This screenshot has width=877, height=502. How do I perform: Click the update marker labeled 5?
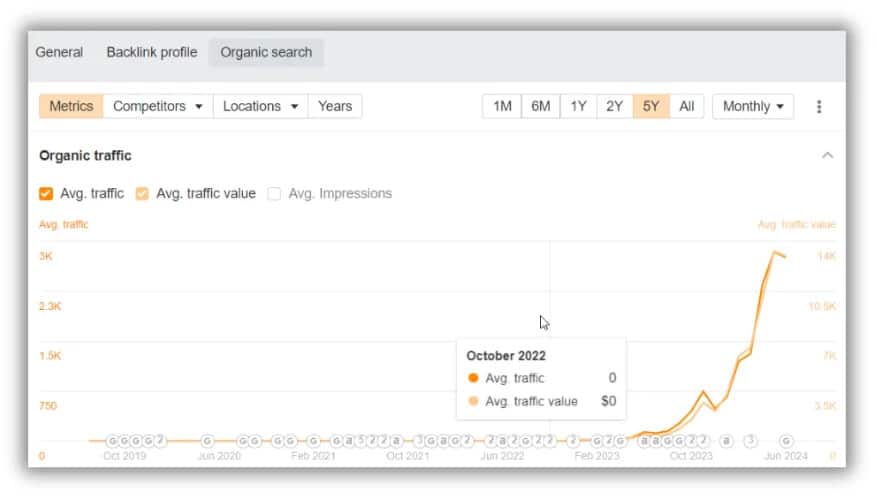tap(361, 441)
